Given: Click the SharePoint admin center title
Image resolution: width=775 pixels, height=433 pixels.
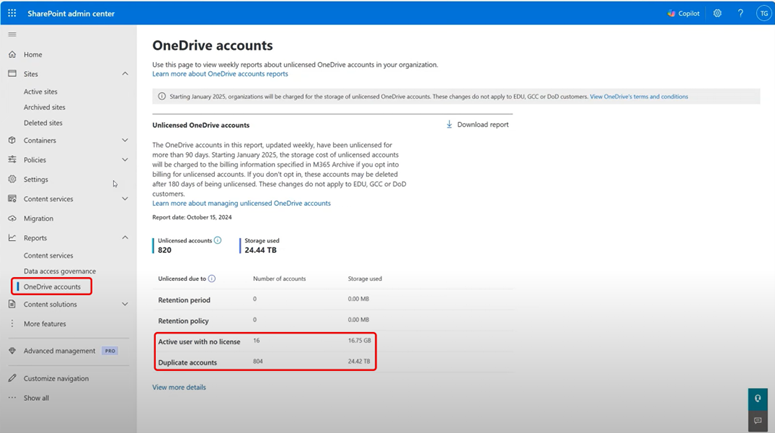Looking at the screenshot, I should tap(71, 13).
